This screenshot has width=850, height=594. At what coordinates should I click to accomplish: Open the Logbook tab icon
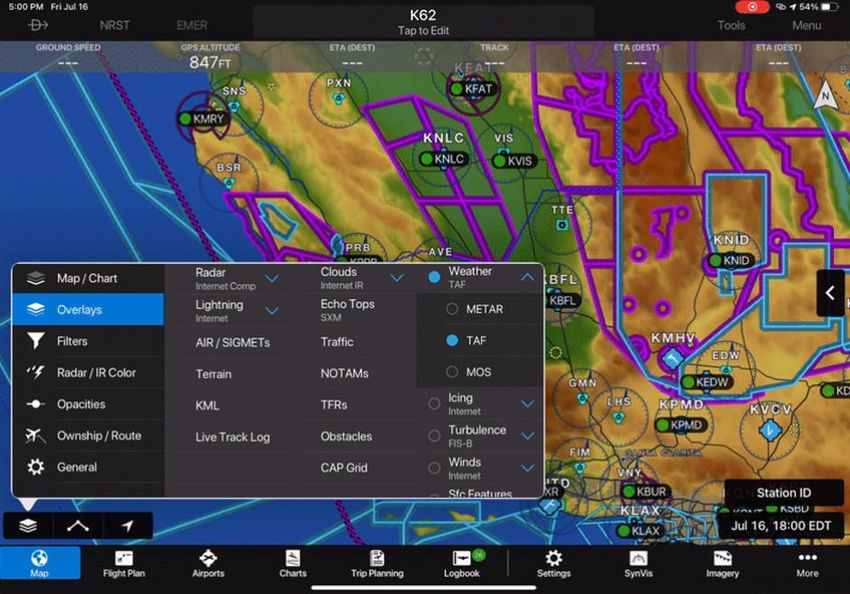point(462,558)
